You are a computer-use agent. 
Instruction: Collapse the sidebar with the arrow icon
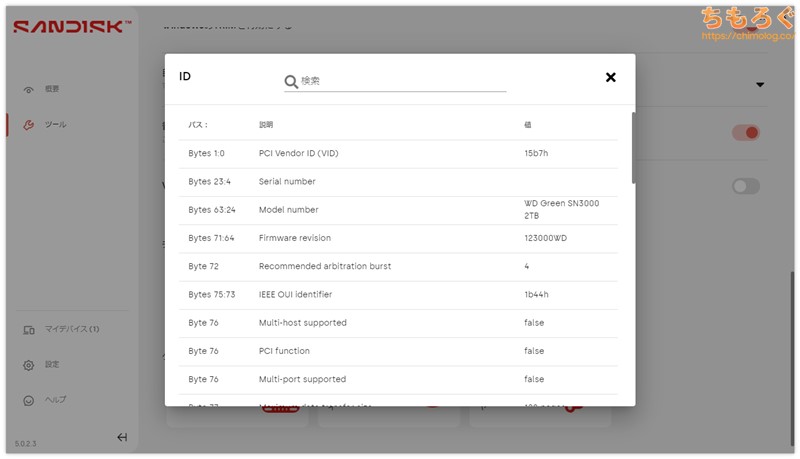[x=122, y=437]
